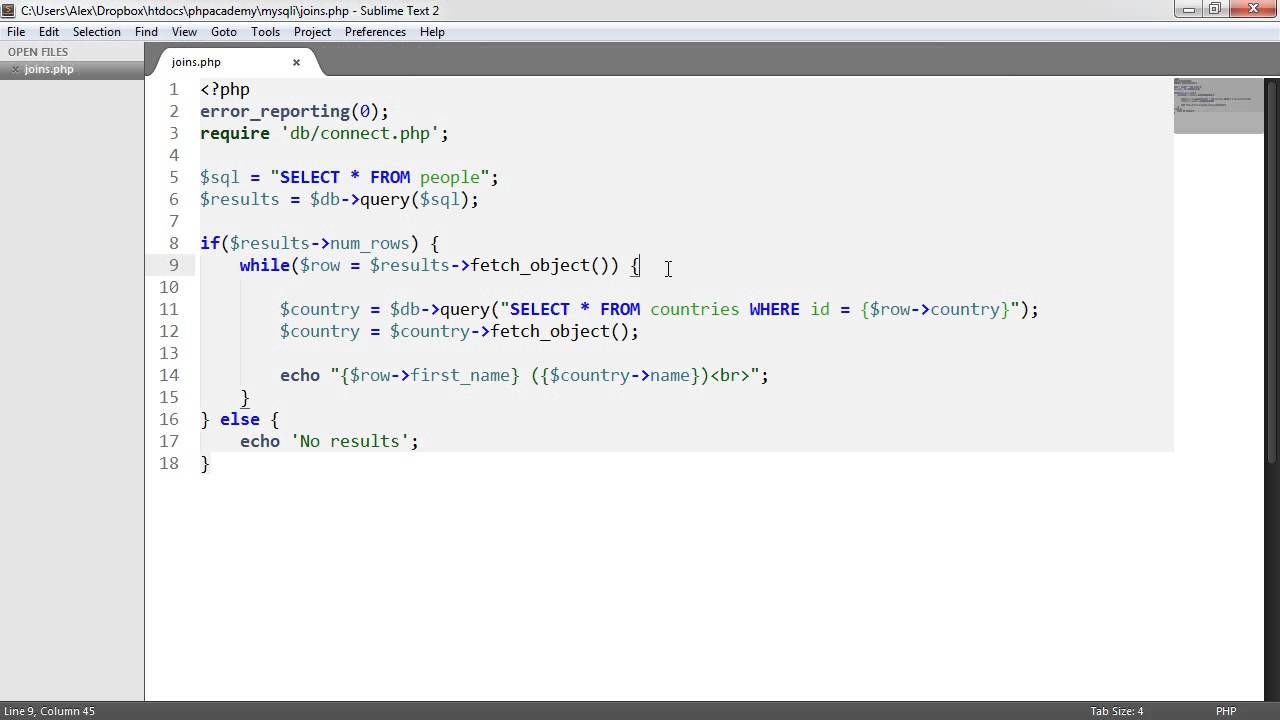Click the countries WHERE id query line

pos(659,309)
